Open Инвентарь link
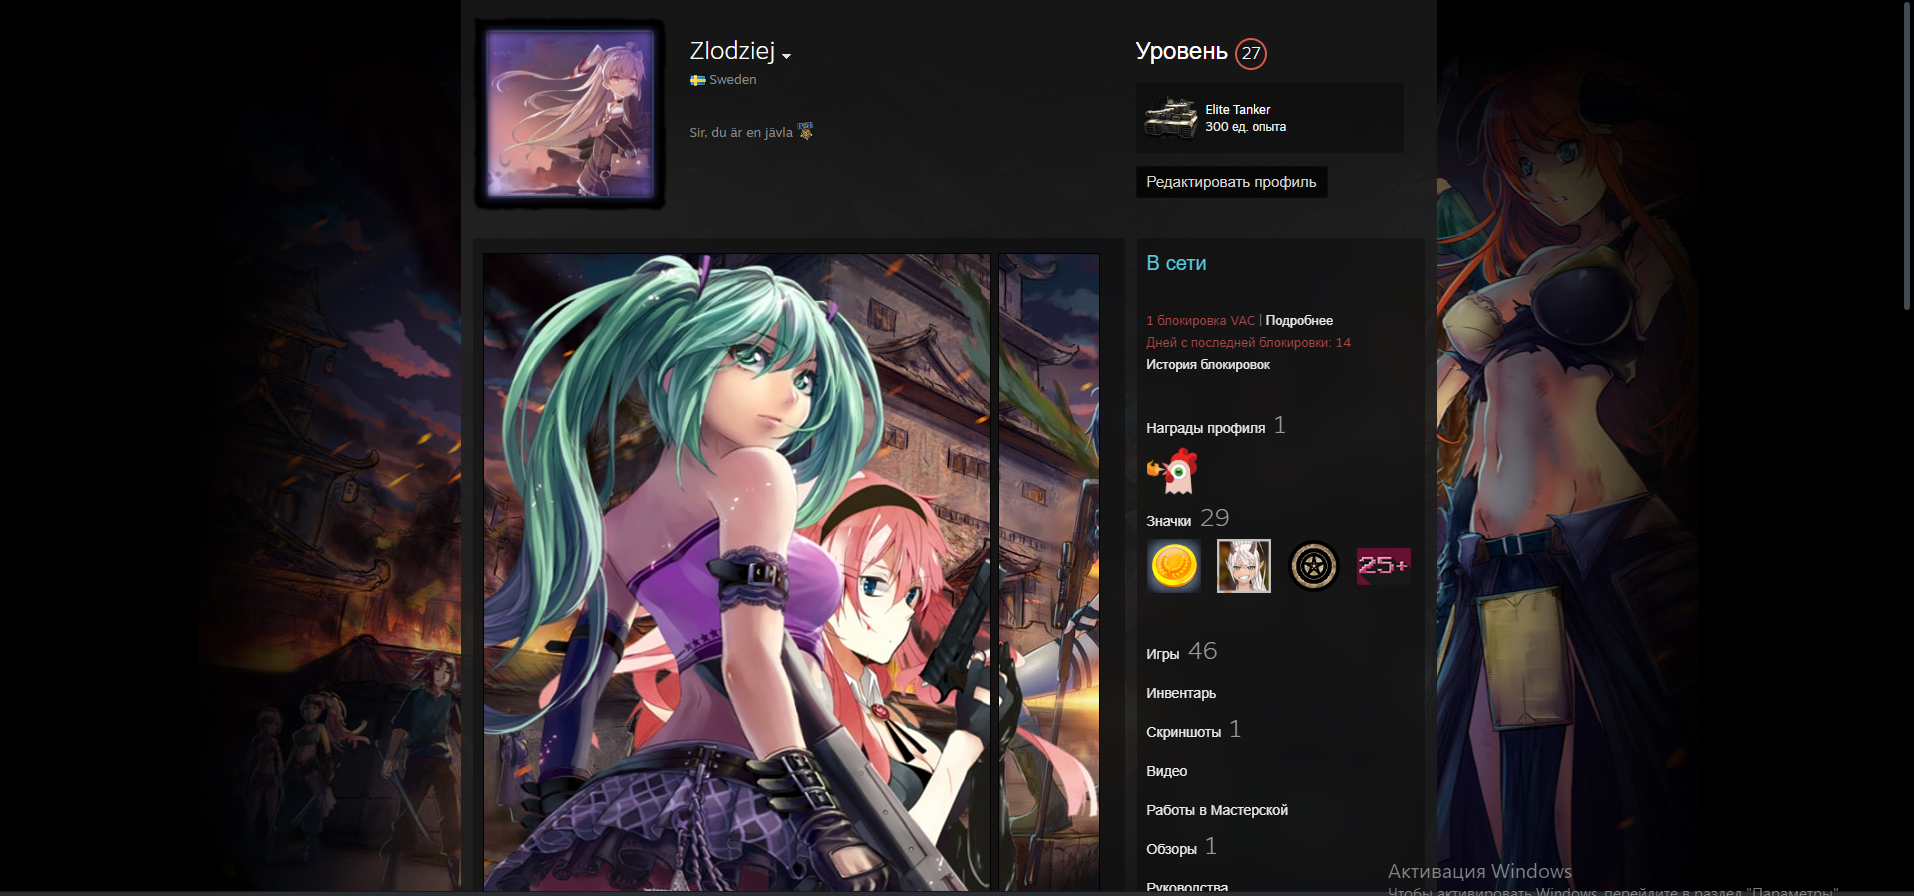 coord(1181,693)
